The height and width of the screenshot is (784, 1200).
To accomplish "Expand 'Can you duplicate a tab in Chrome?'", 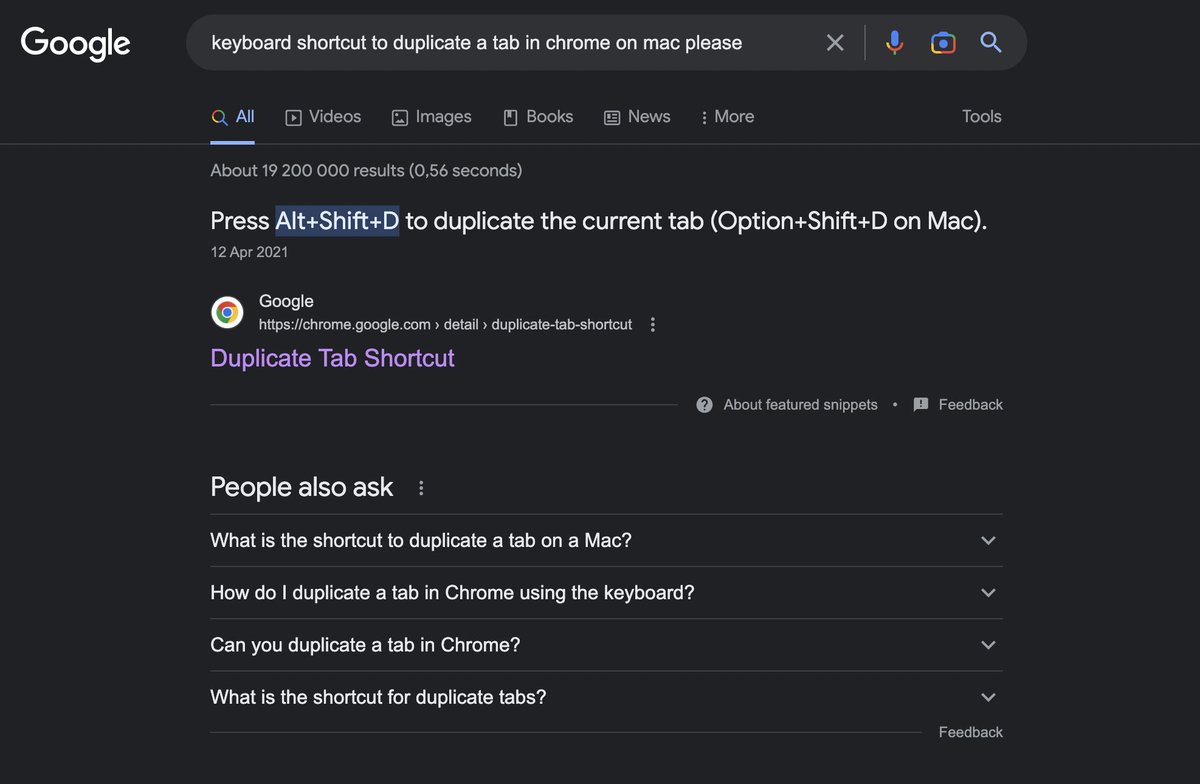I will click(x=606, y=645).
